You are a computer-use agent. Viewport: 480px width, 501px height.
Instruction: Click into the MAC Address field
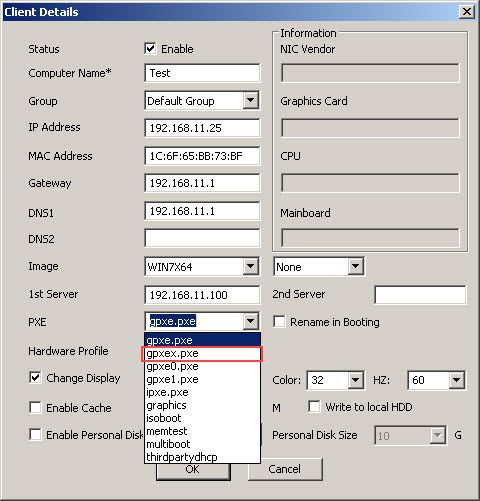point(202,156)
